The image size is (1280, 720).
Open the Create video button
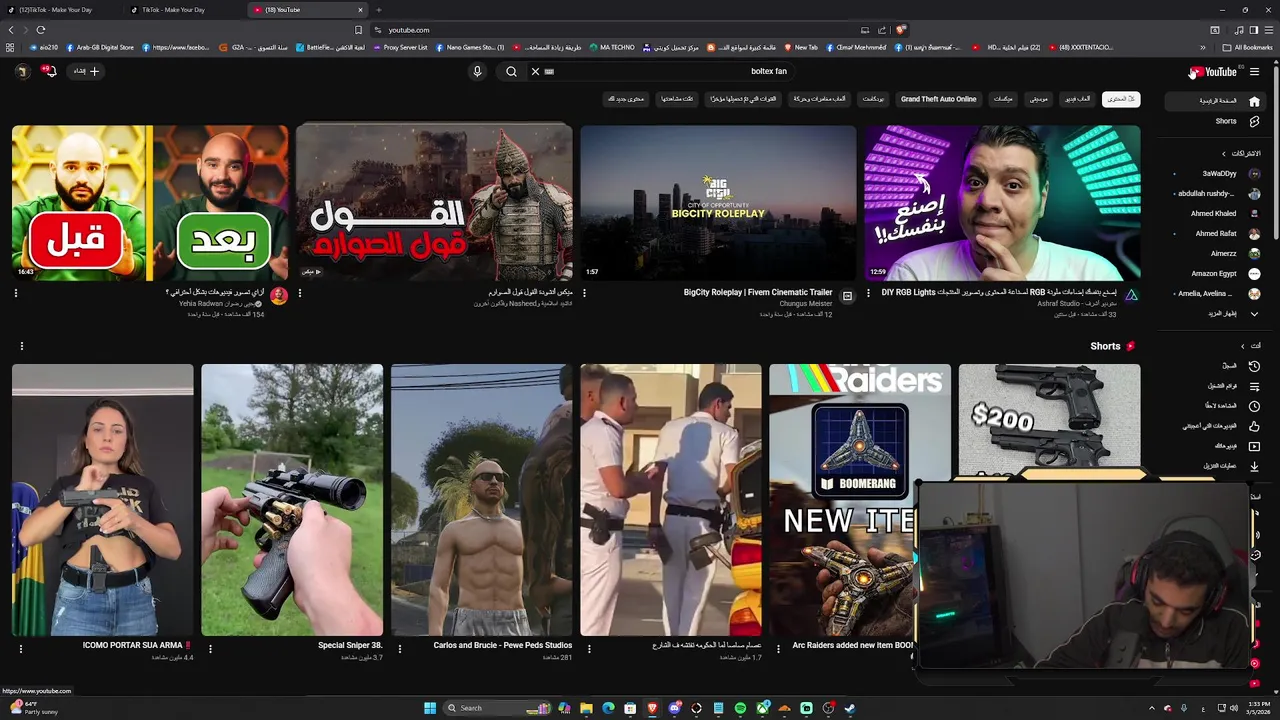pos(86,71)
